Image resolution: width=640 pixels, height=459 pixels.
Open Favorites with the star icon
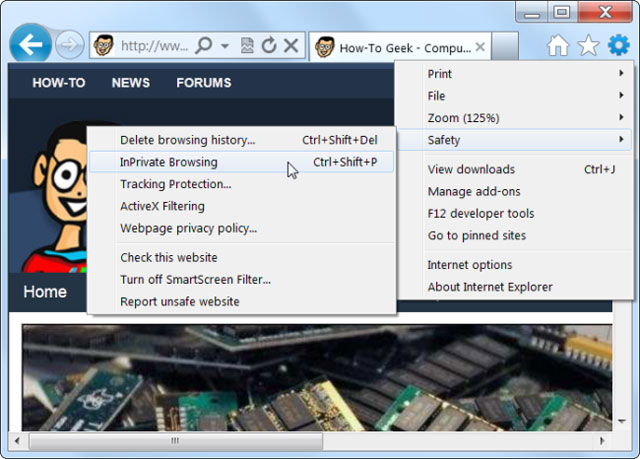click(x=589, y=46)
